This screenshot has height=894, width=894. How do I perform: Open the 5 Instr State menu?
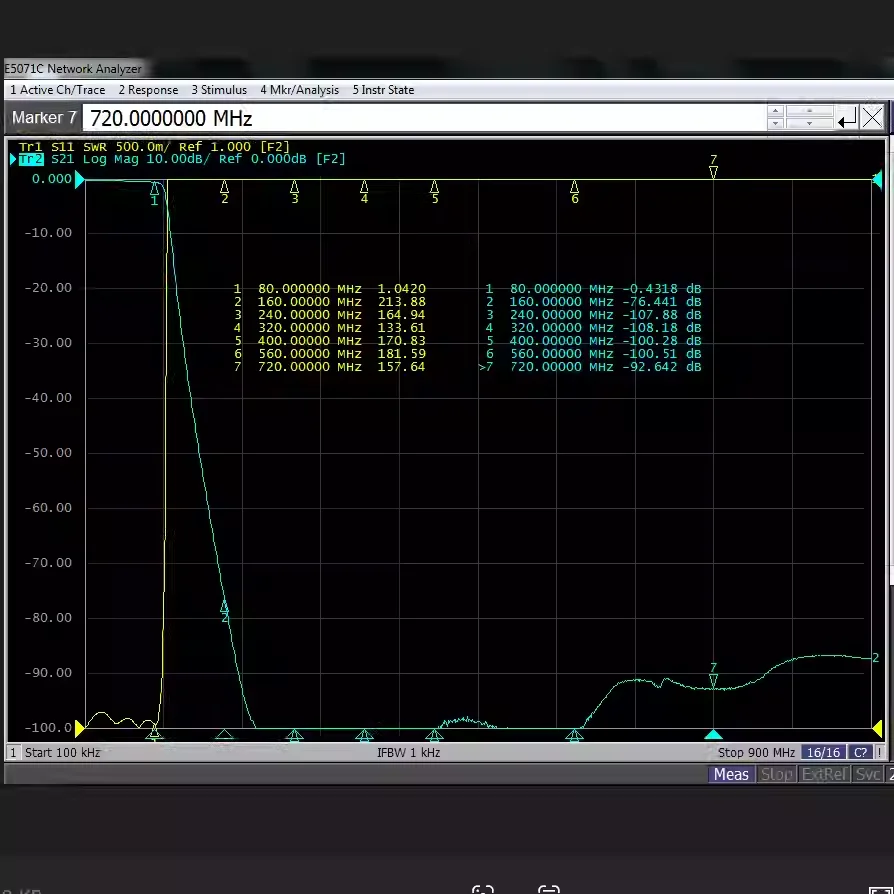tap(383, 90)
